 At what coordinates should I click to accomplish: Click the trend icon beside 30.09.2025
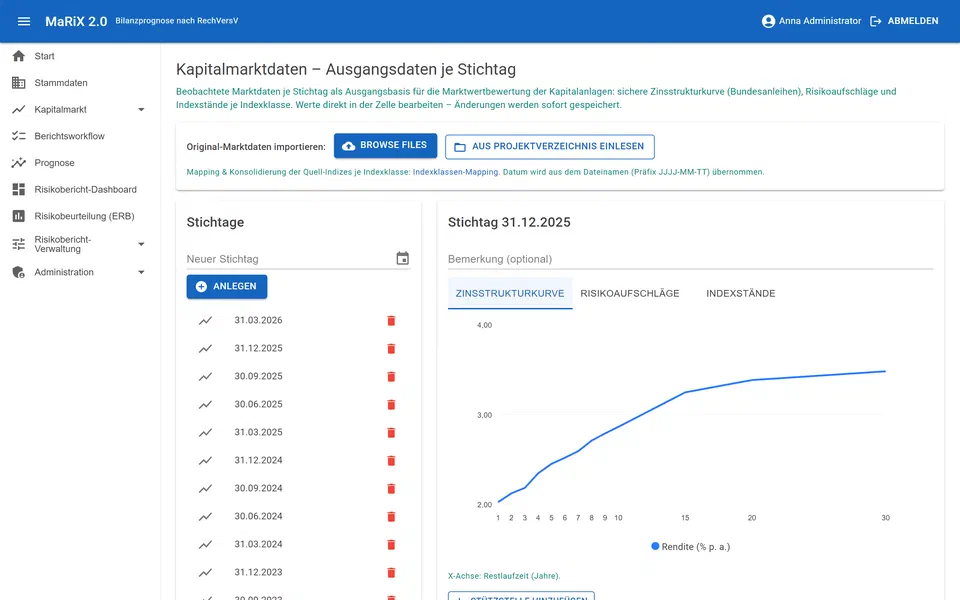(205, 377)
